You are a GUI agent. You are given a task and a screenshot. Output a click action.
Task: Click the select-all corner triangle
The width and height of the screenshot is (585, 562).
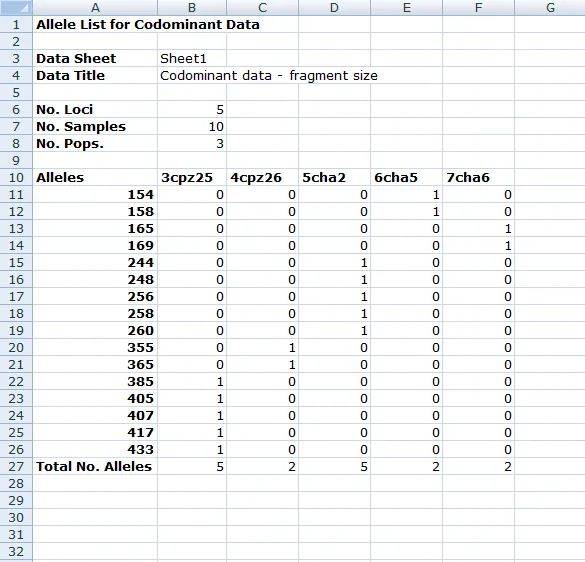[16, 7]
